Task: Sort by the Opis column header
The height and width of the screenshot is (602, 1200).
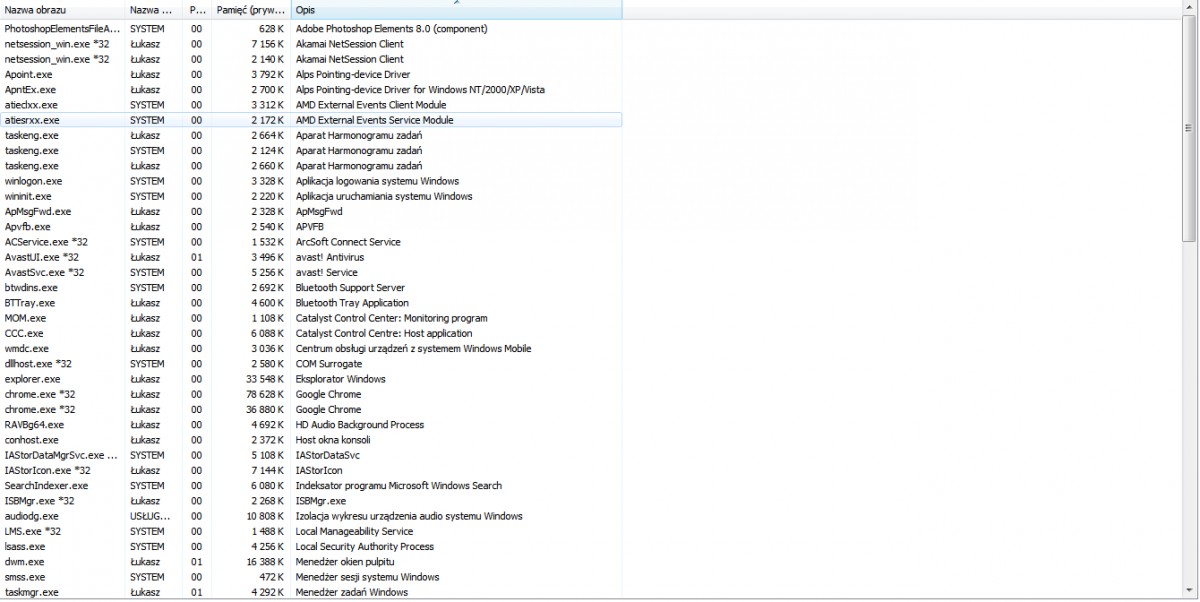Action: (x=456, y=9)
